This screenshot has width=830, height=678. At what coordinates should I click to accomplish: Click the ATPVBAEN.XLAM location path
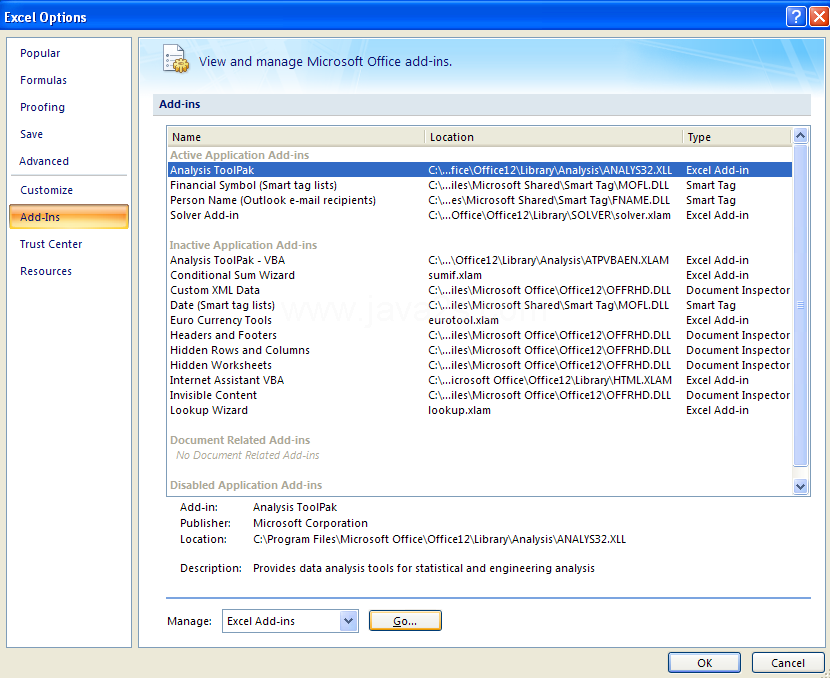548,260
